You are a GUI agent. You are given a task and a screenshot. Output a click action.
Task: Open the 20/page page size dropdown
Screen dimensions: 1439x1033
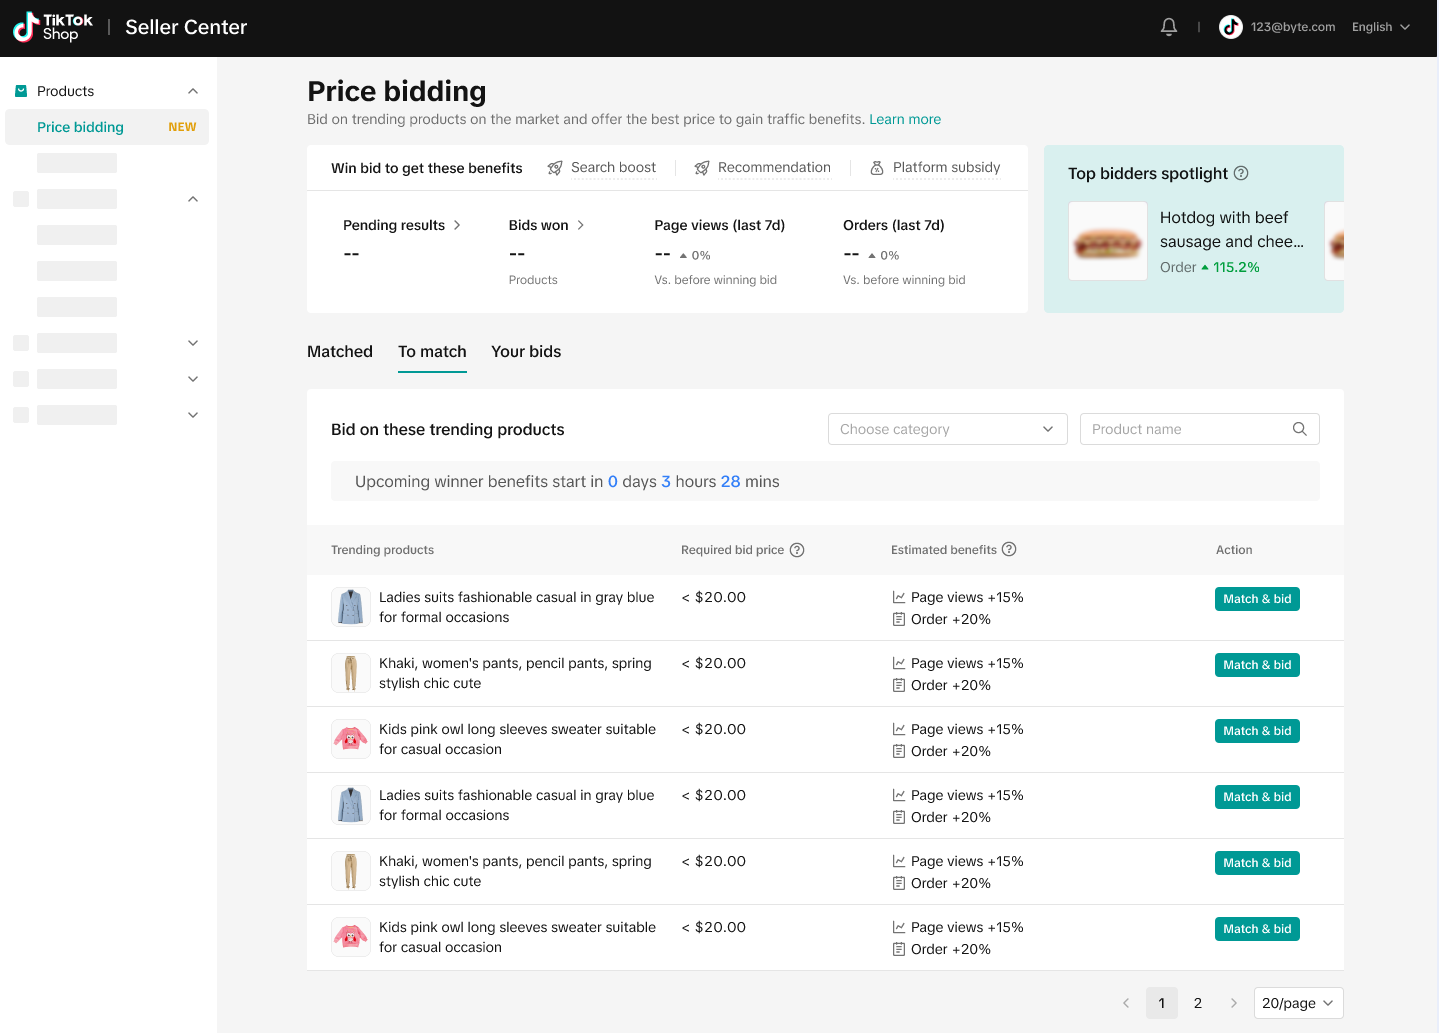tap(1297, 1003)
